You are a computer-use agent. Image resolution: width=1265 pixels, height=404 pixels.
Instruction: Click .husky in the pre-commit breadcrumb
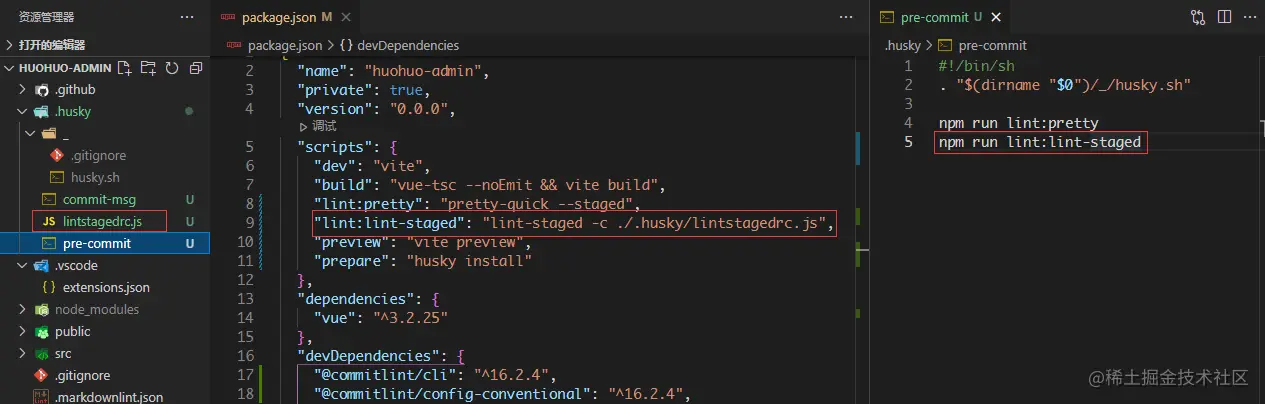pyautogui.click(x=904, y=45)
